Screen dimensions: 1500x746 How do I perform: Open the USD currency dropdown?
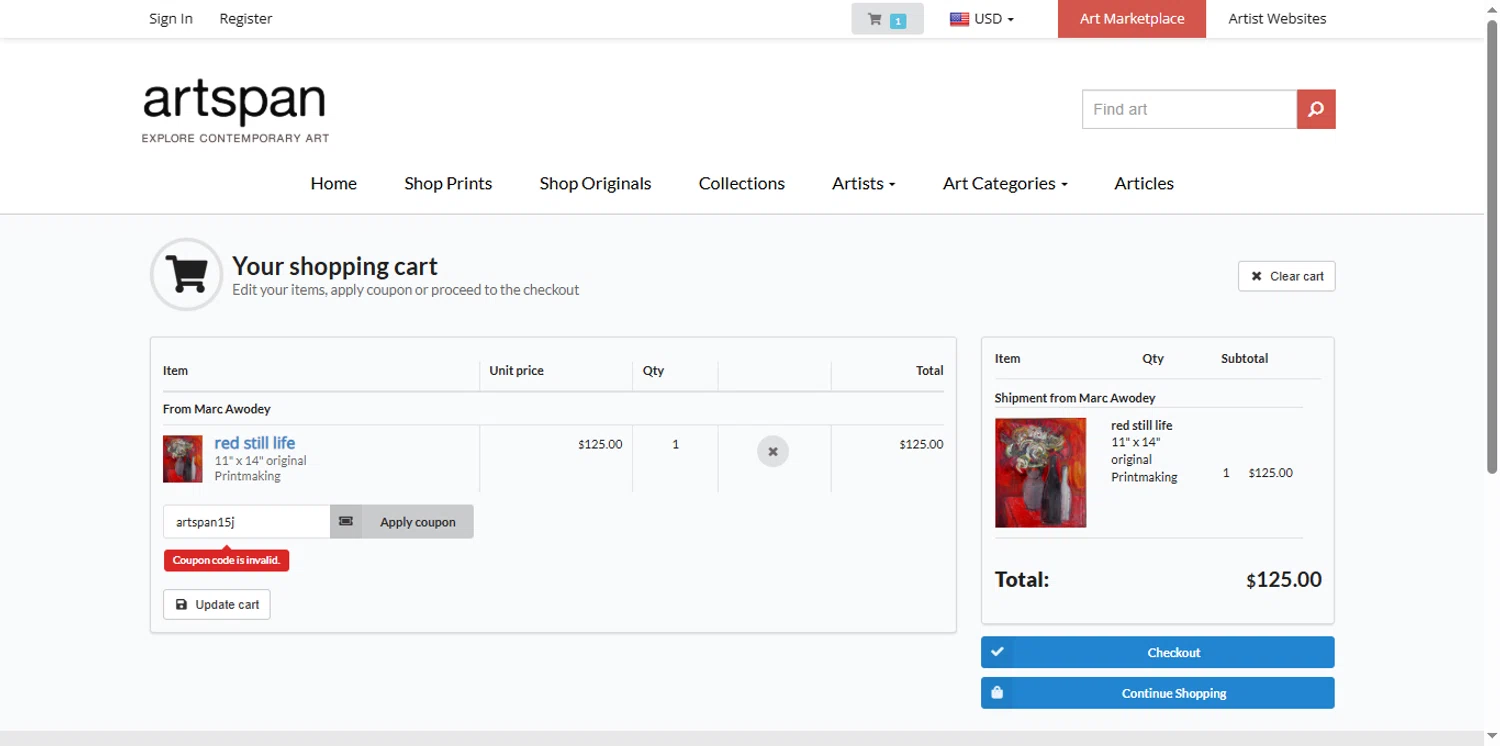(983, 19)
